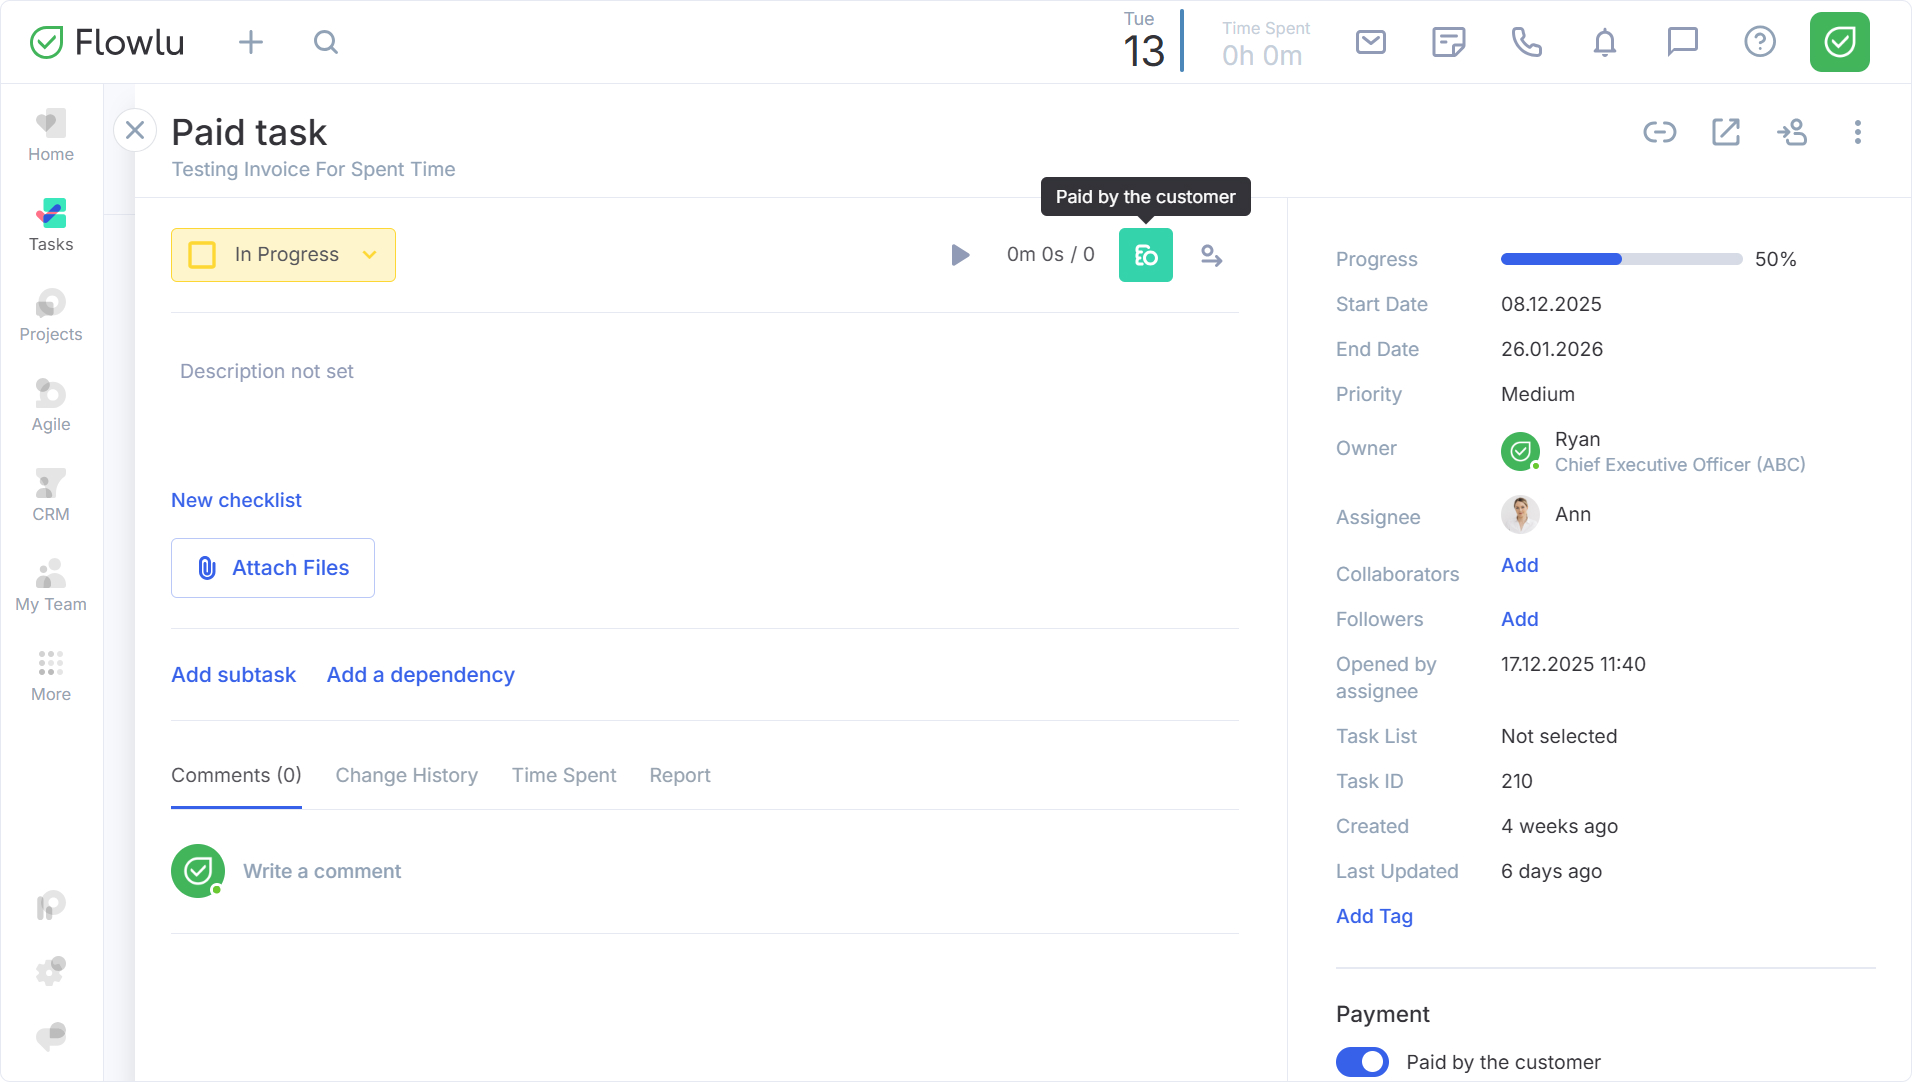Click the Add subtask link
The width and height of the screenshot is (1912, 1082).
[233, 675]
